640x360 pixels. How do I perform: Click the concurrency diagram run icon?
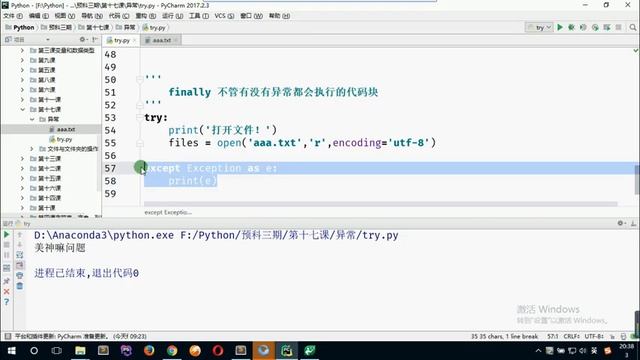point(607,27)
